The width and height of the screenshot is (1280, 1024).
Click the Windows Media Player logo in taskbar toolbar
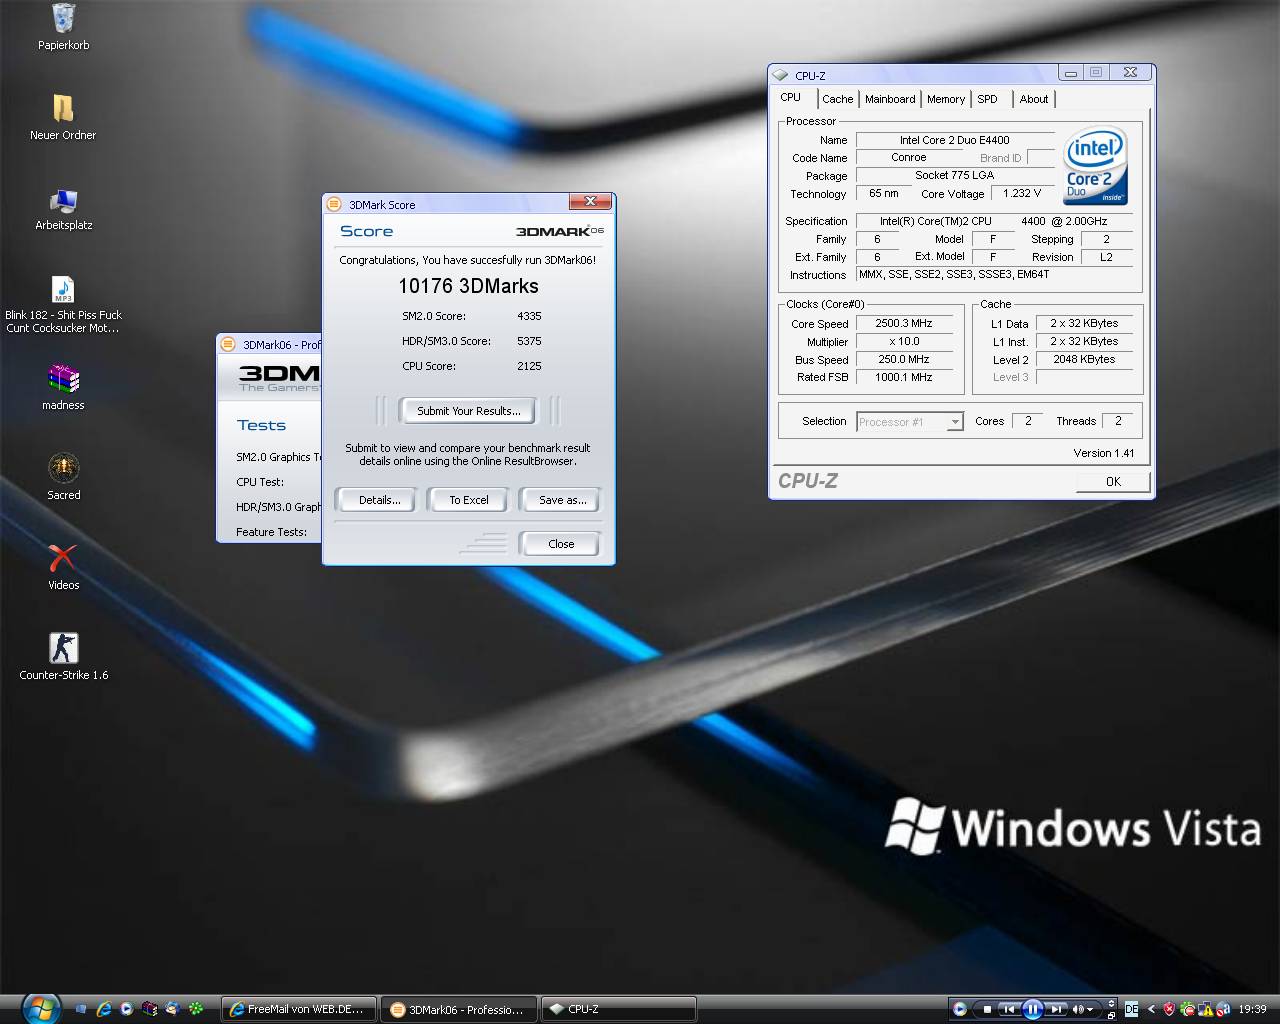tap(960, 1009)
